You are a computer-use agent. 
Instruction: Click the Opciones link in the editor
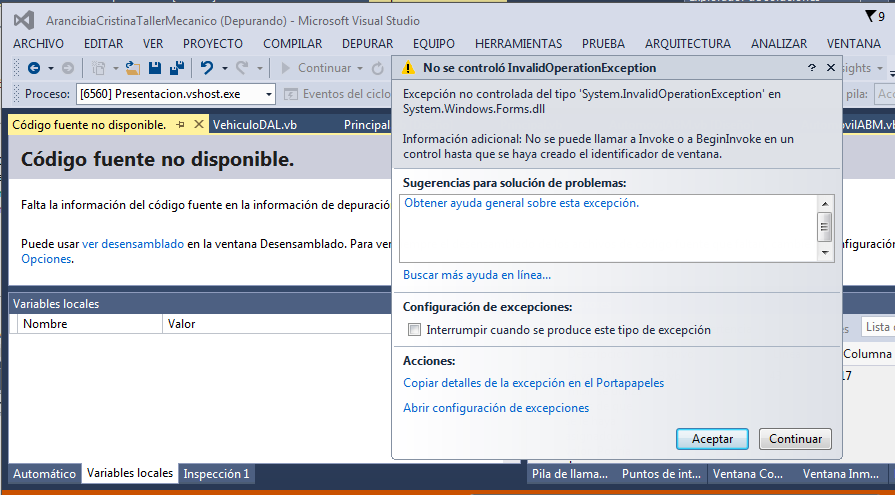coord(46,259)
